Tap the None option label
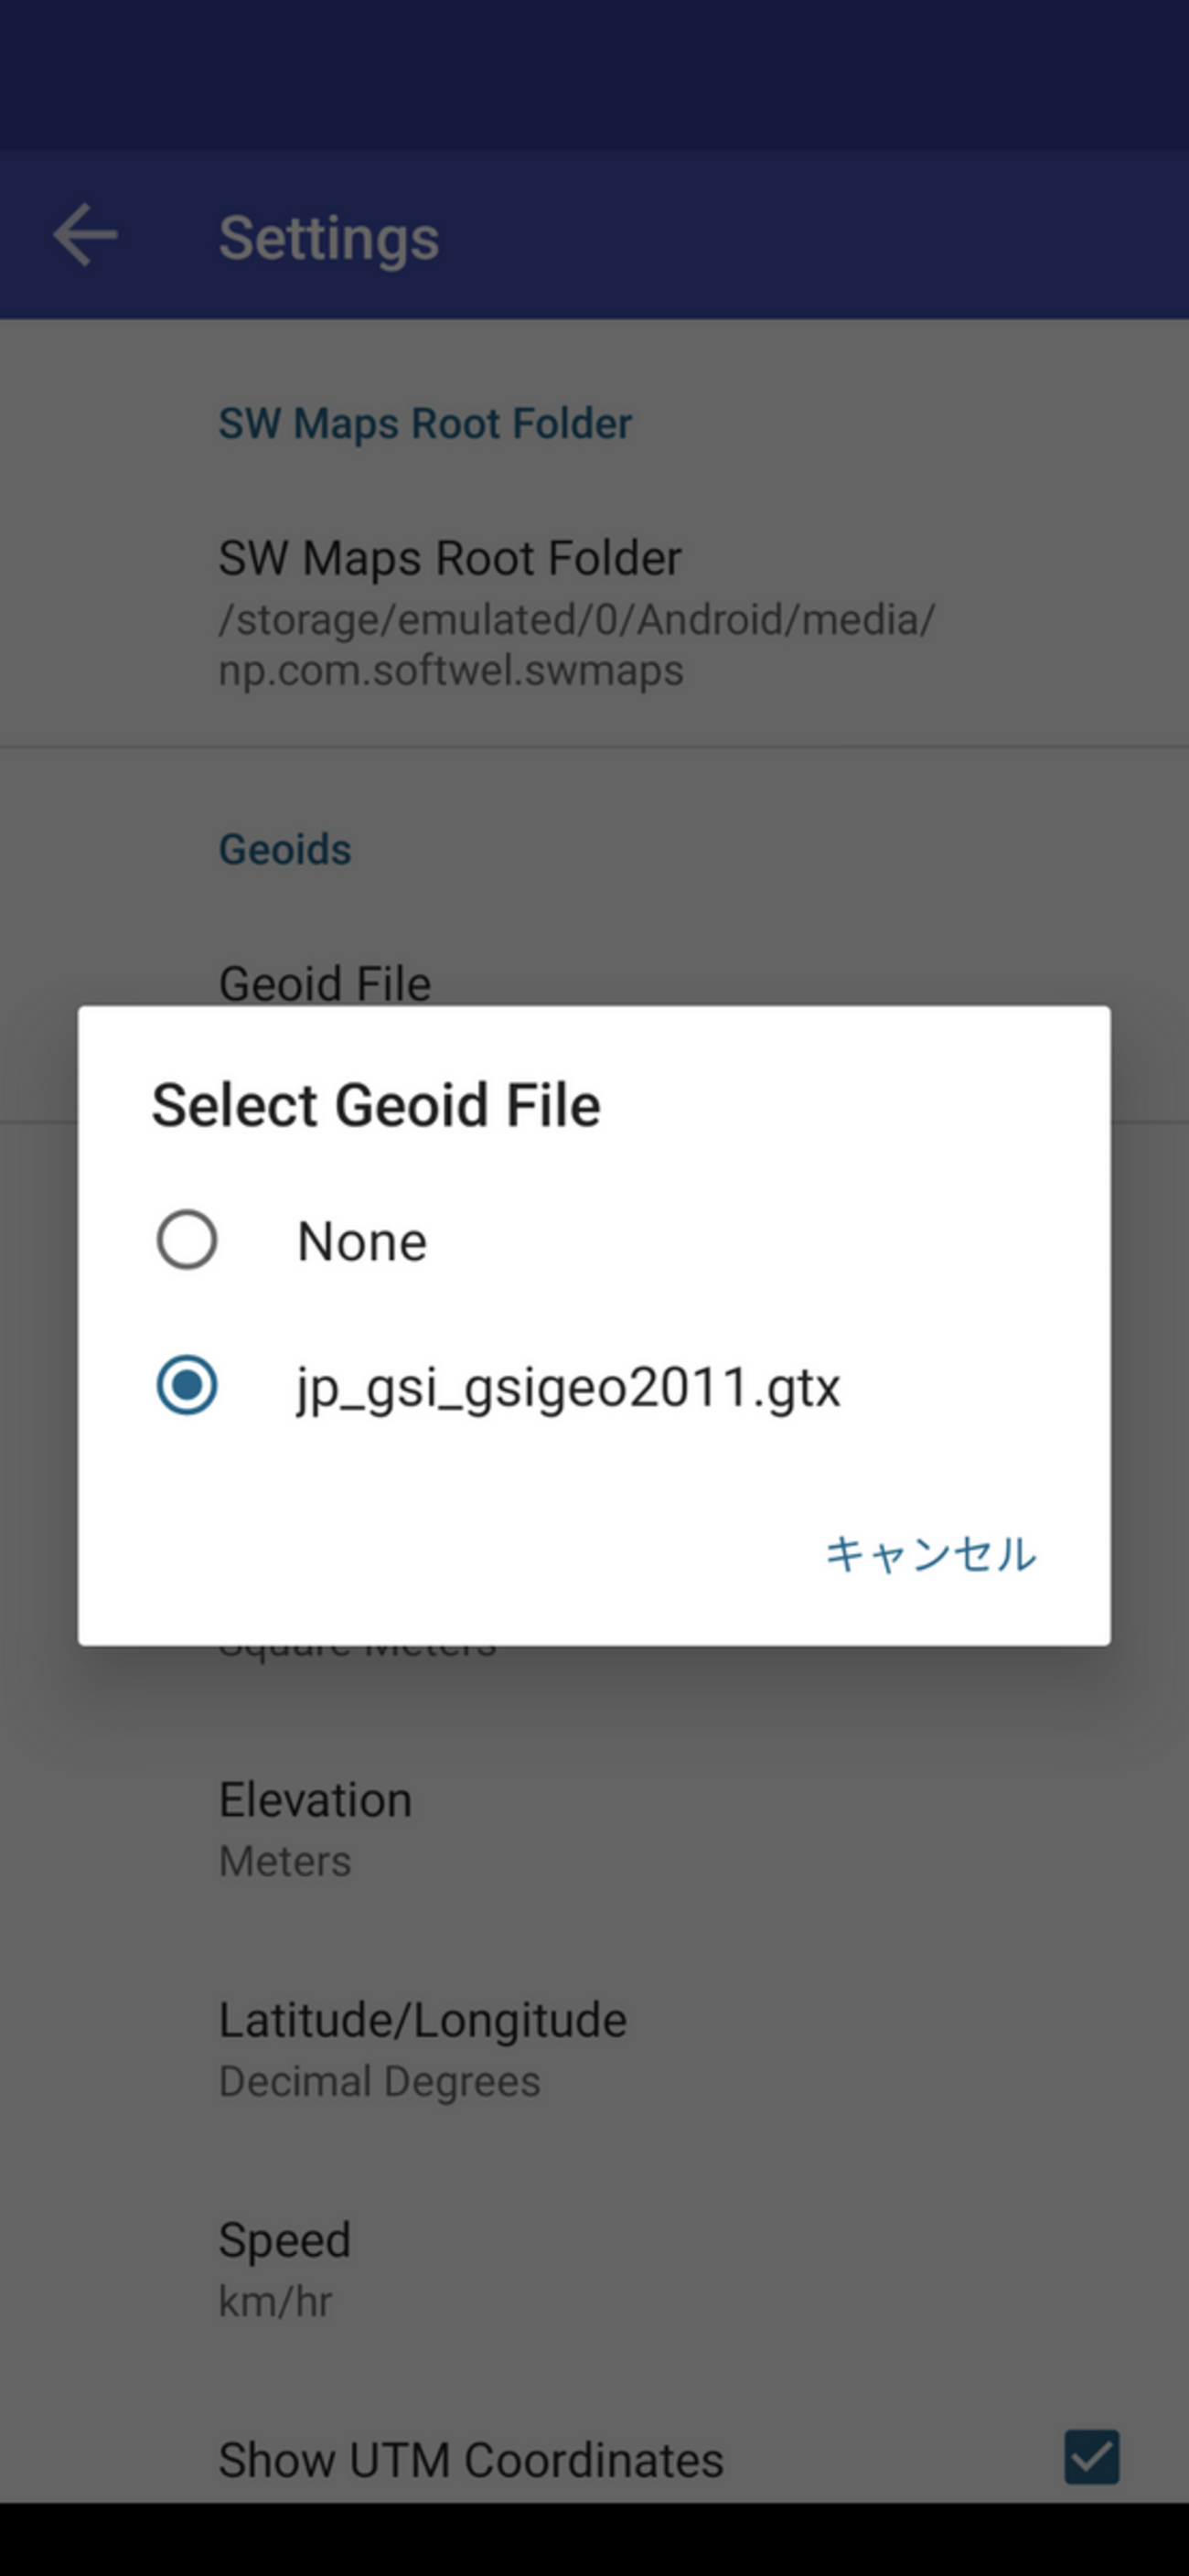This screenshot has height=2576, width=1189. click(x=362, y=1242)
